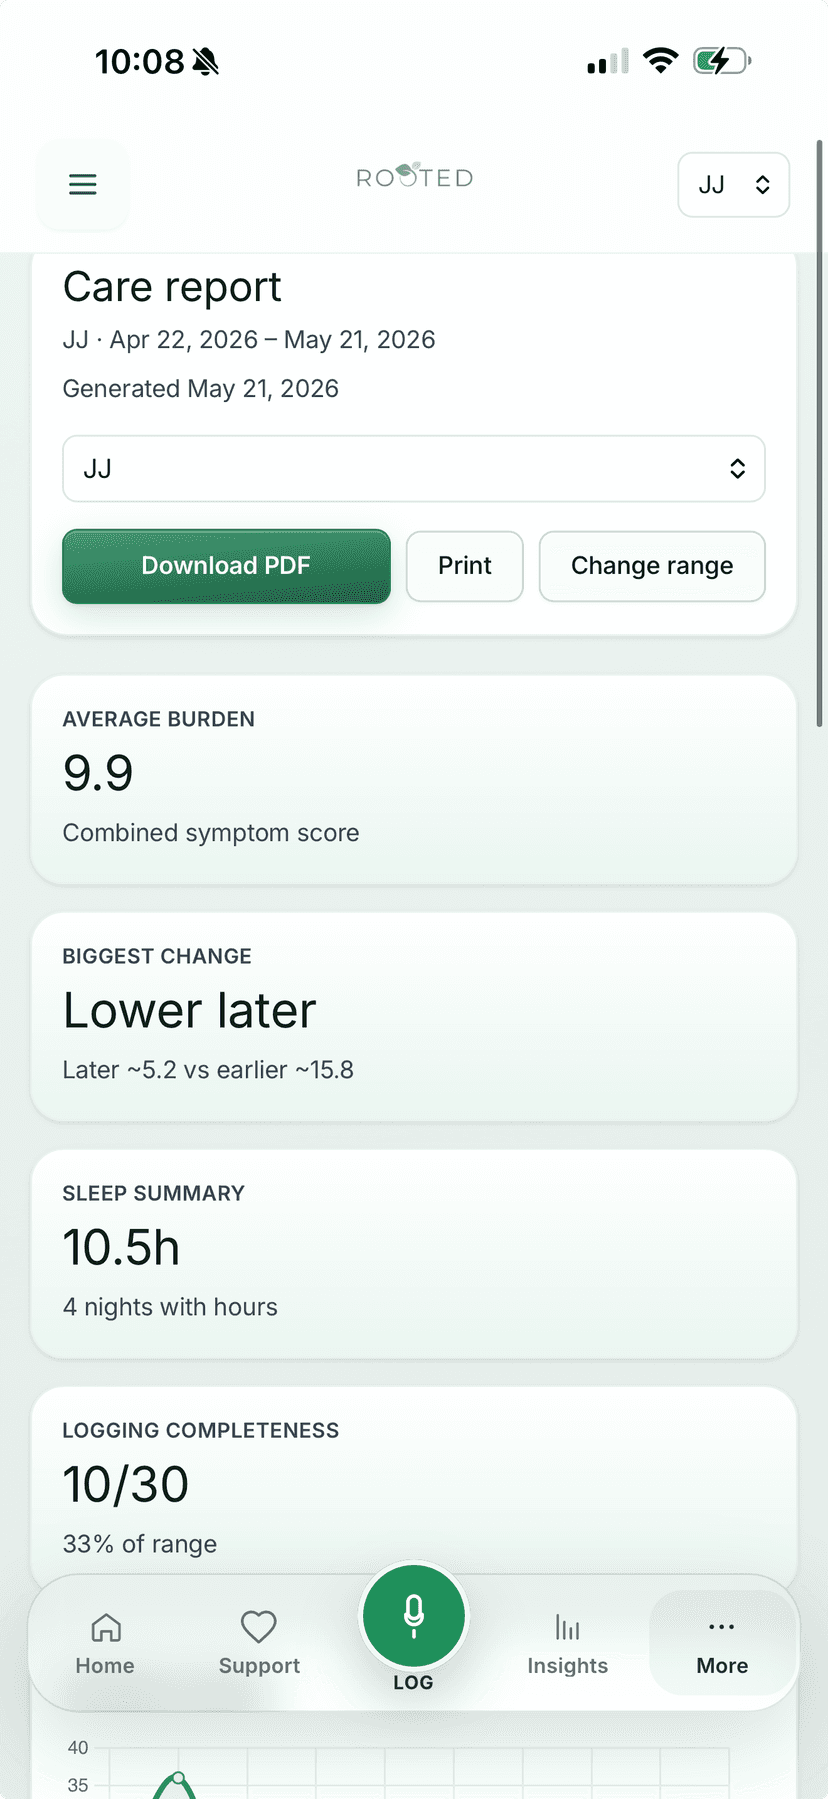Select the Biggest Change card
Screen dimensions: 828x1799
pos(414,1017)
